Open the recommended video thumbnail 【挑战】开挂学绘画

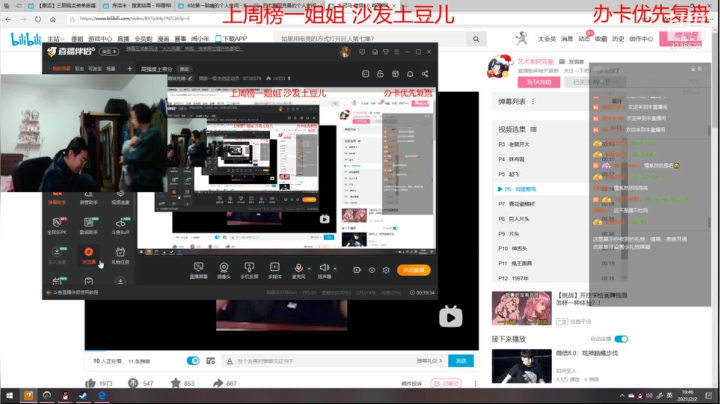click(x=521, y=308)
